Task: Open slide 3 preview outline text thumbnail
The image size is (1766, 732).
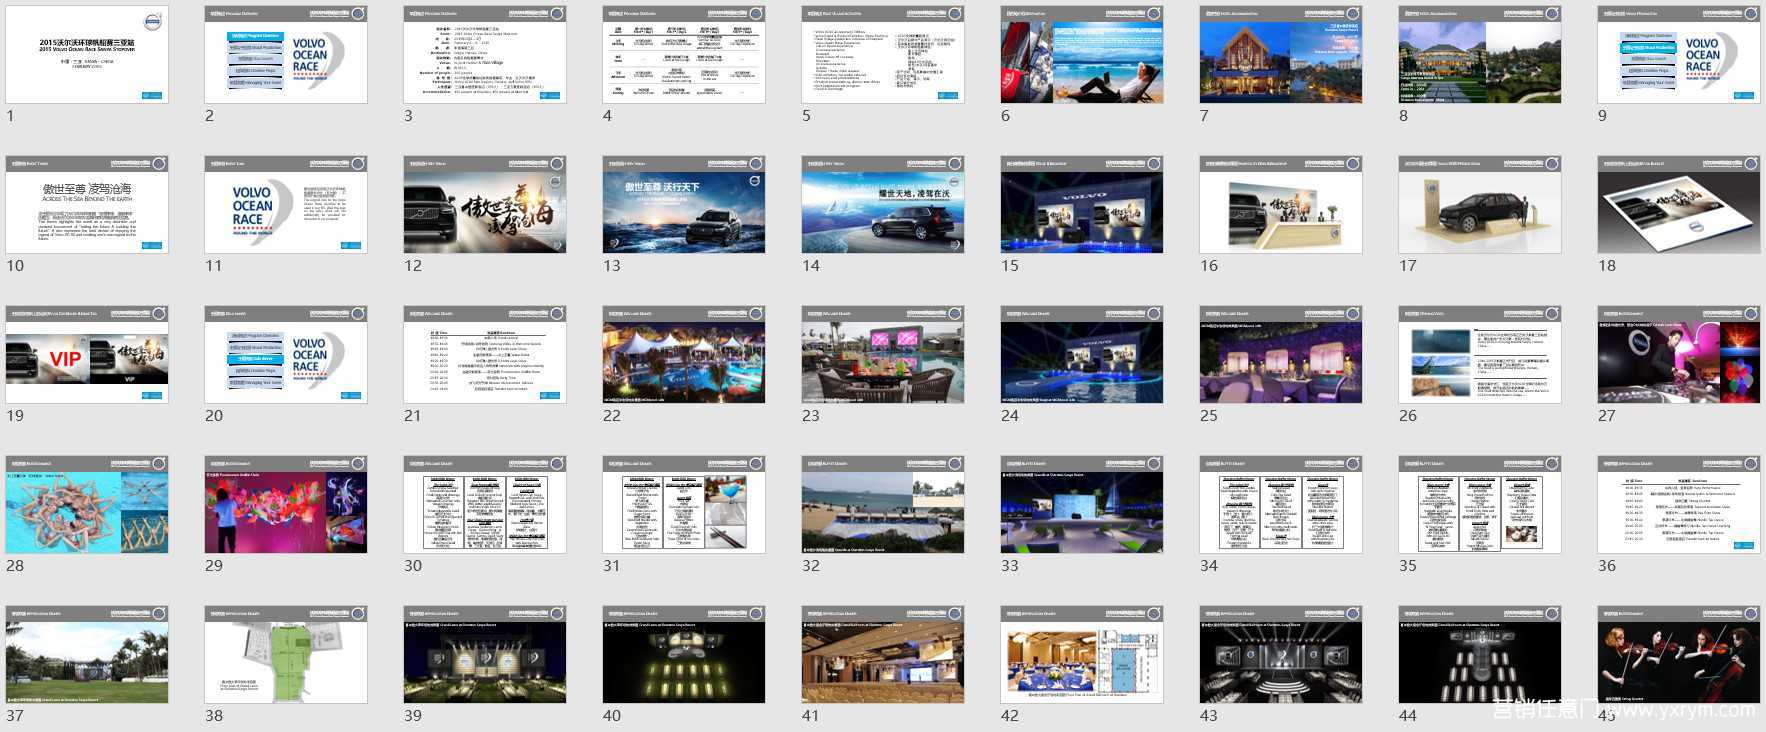Action: (485, 54)
